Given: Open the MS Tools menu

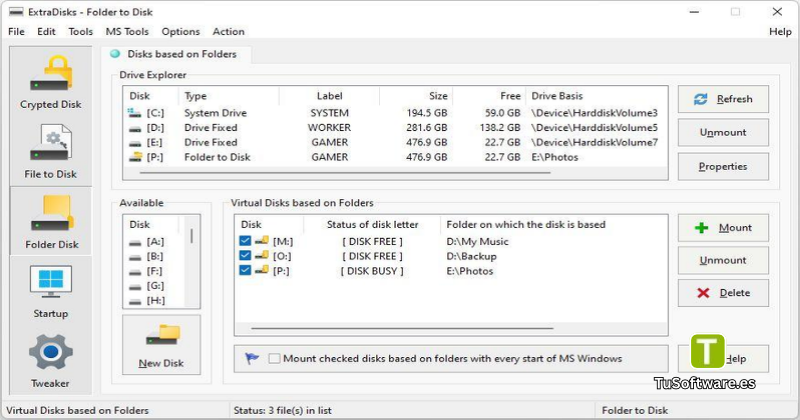Looking at the screenshot, I should click(127, 32).
